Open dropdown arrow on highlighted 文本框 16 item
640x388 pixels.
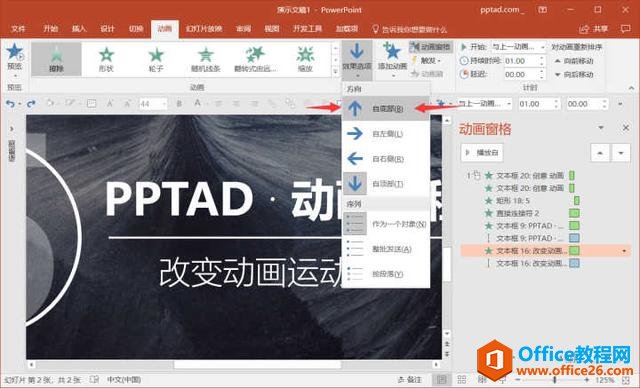pos(624,251)
